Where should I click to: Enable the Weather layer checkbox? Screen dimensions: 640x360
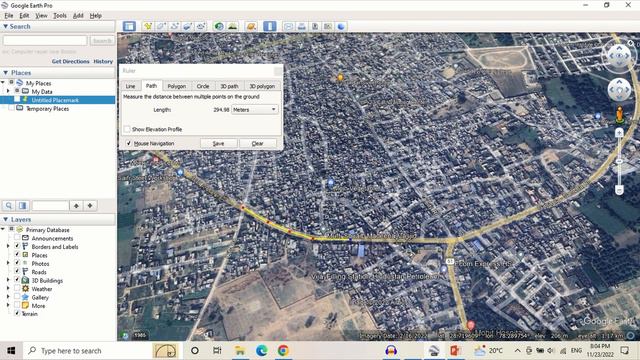tap(17, 289)
